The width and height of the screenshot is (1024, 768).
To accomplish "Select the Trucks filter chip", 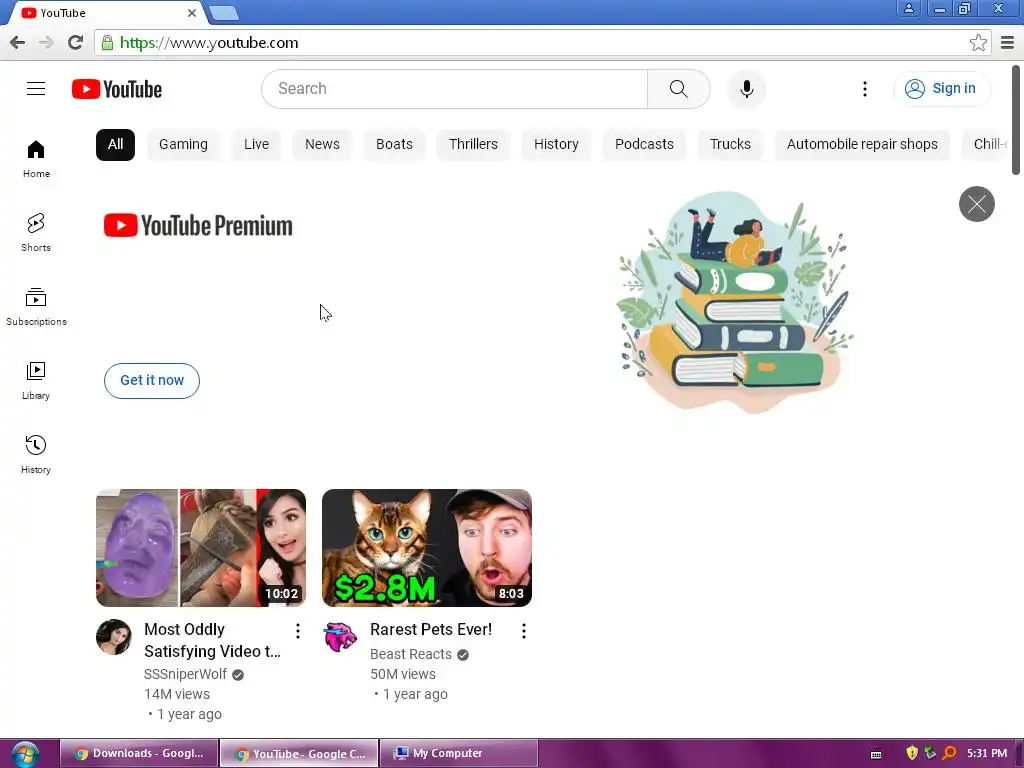I will (730, 144).
